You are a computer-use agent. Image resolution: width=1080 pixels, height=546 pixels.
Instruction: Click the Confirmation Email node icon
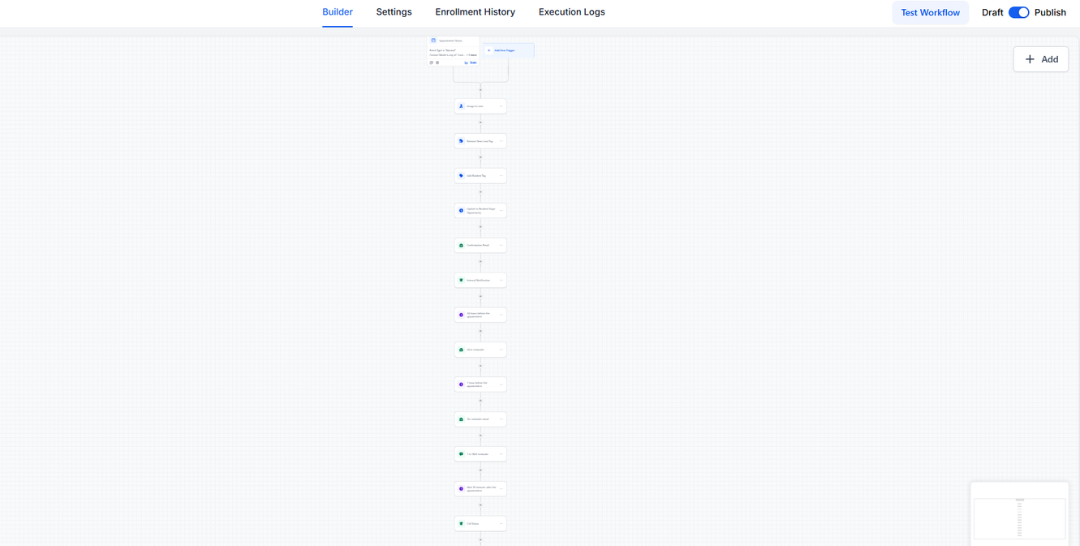(461, 245)
